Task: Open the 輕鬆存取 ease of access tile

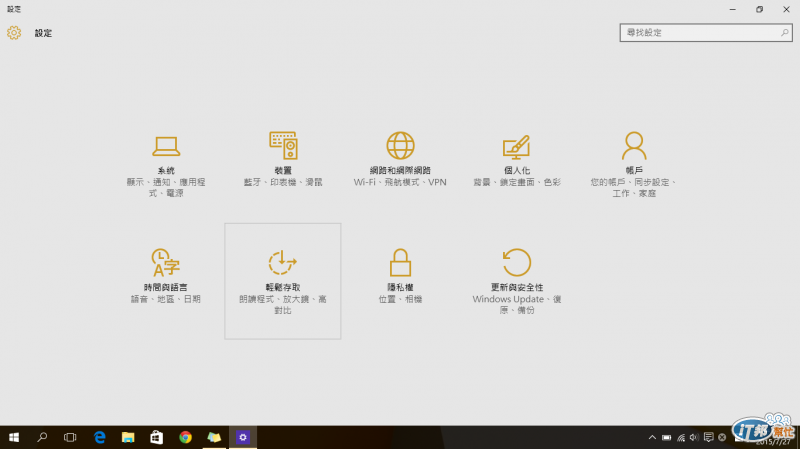Action: (283, 281)
